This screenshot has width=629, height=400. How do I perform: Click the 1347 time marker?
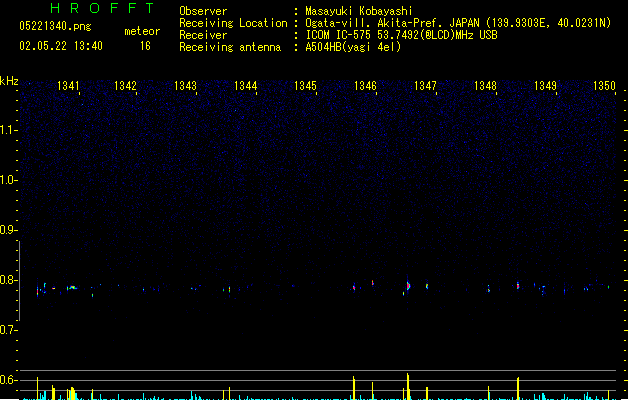425,86
